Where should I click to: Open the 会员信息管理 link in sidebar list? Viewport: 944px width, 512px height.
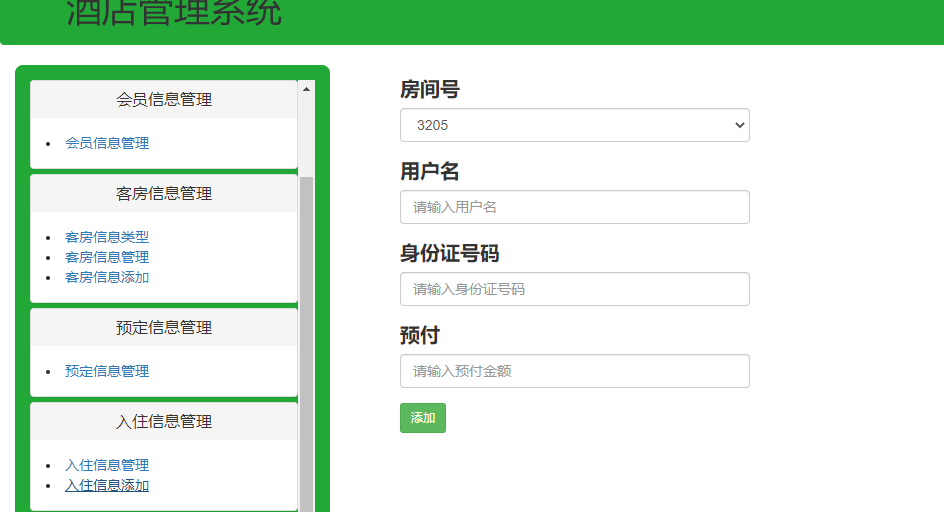click(x=107, y=143)
